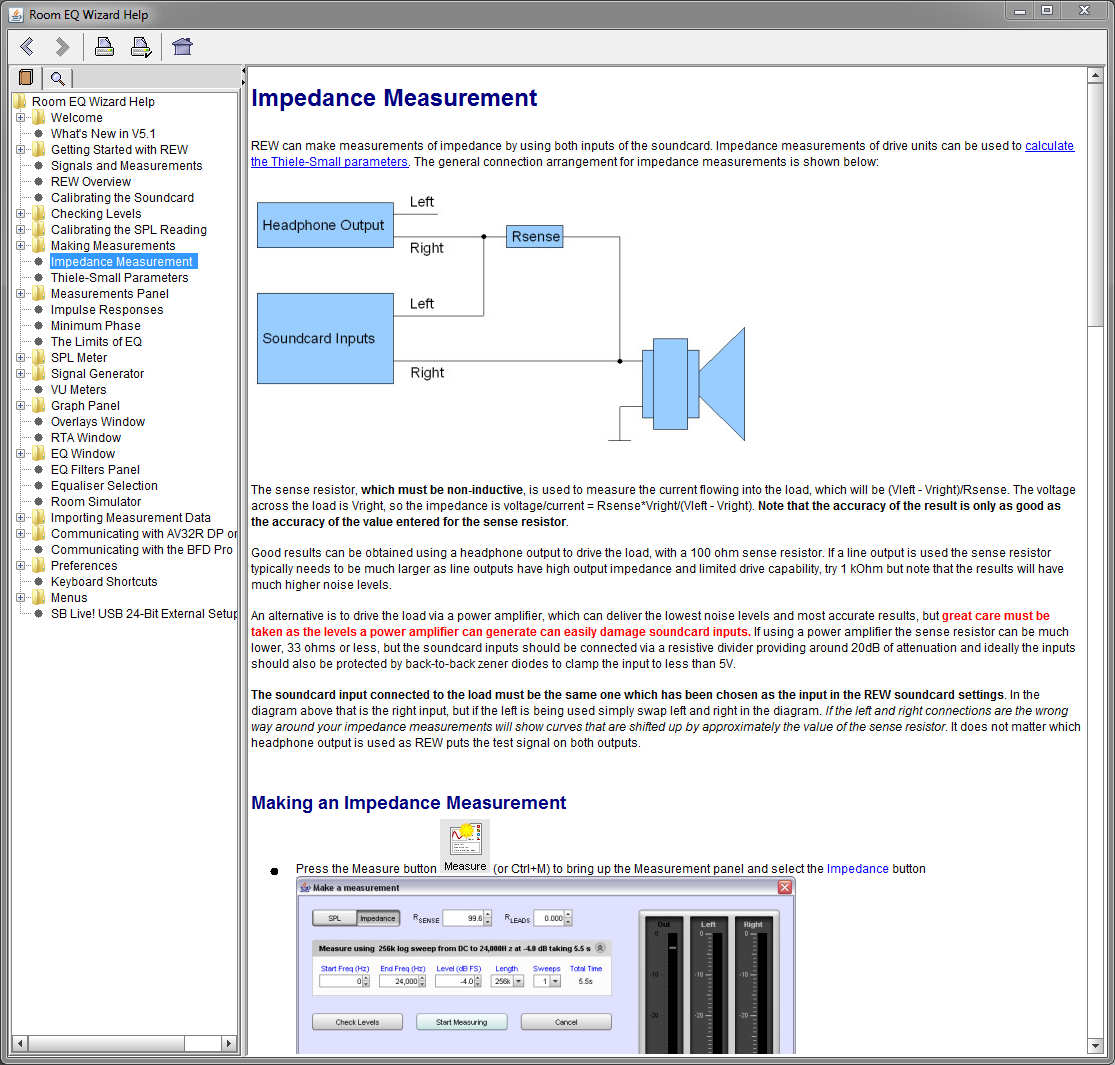Open the Room Simulator topic
Image resolution: width=1115 pixels, height=1065 pixels.
click(96, 502)
